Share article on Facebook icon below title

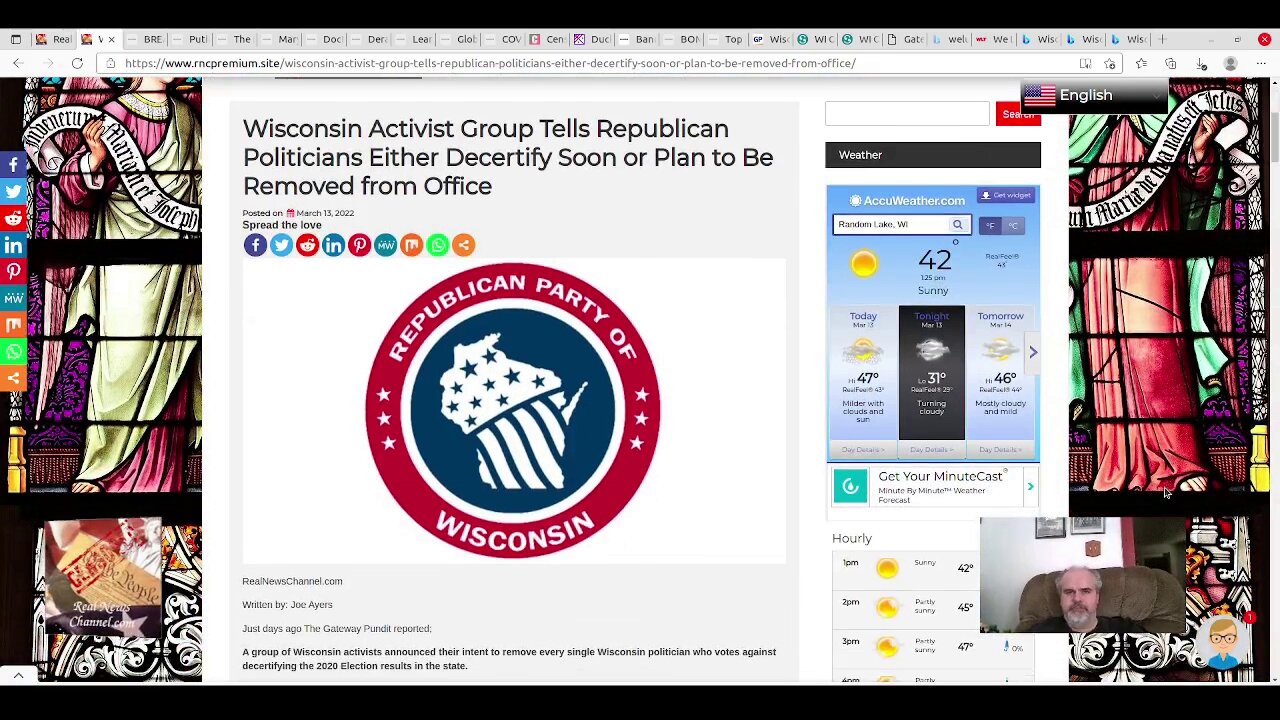(255, 245)
